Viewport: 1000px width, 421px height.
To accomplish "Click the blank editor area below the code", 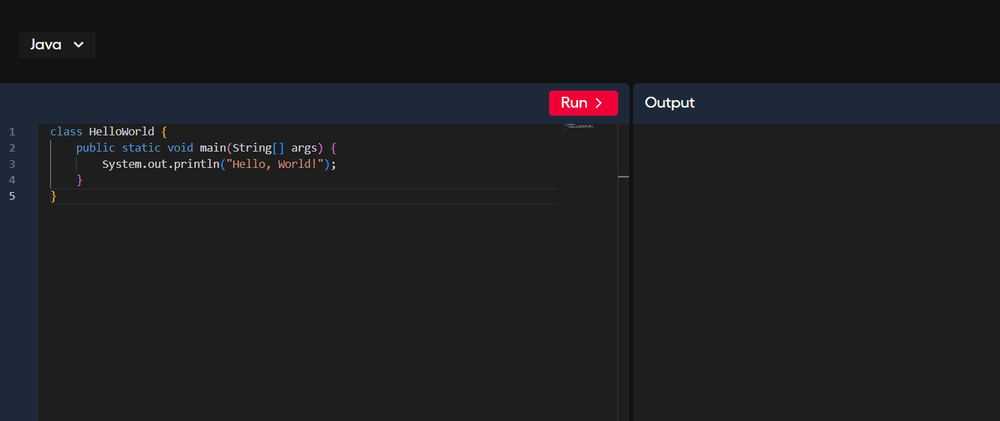I will pos(300,310).
